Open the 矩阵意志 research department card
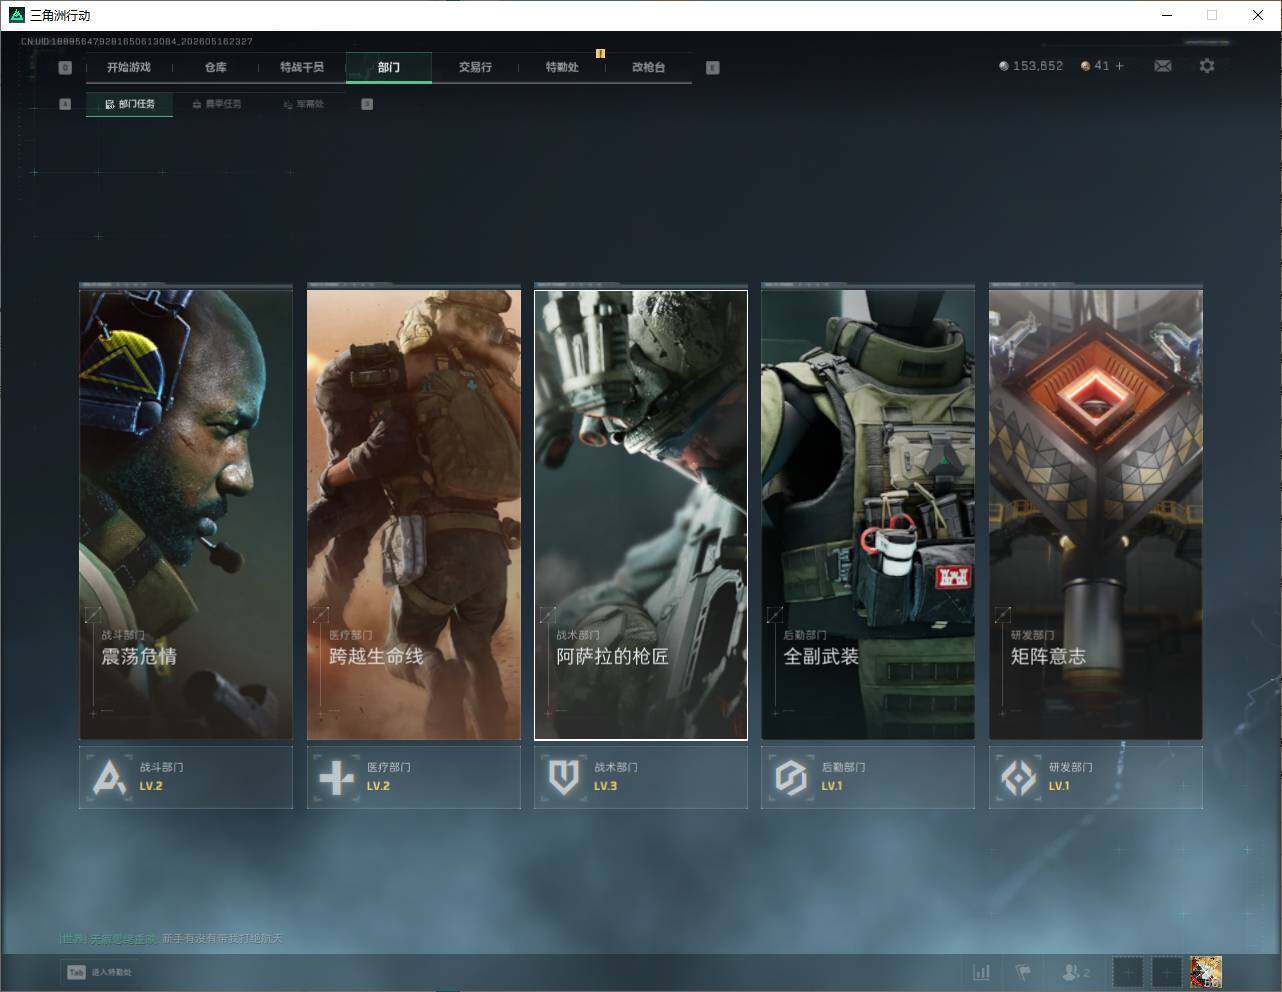This screenshot has height=992, width=1282. (x=1096, y=513)
